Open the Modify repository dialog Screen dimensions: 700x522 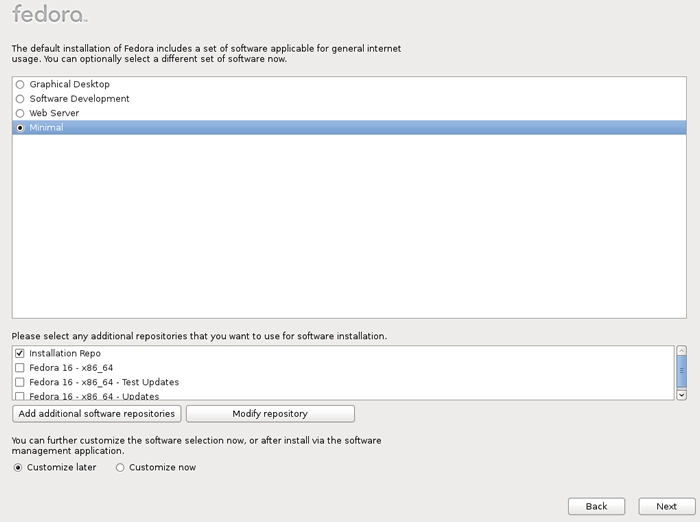(x=270, y=413)
